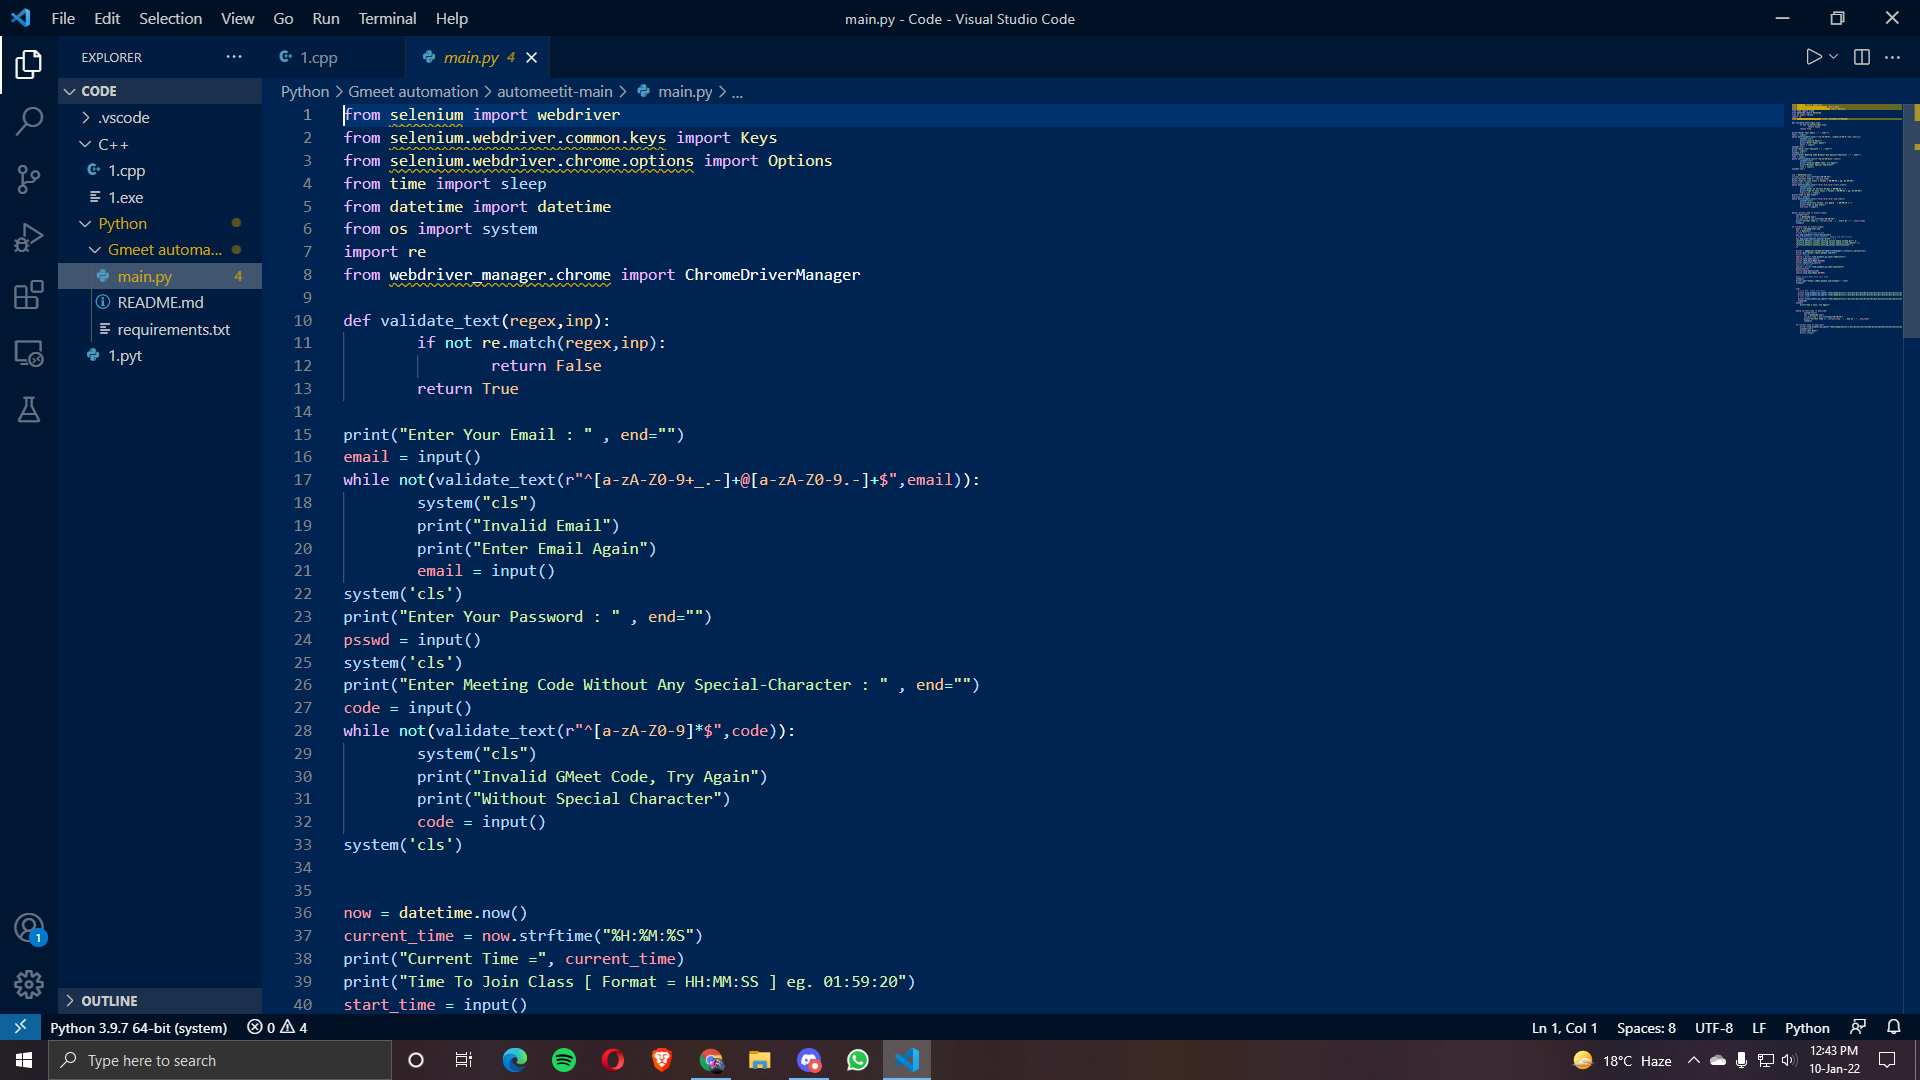Open the Extensions view
The image size is (1920, 1080).
tap(29, 295)
